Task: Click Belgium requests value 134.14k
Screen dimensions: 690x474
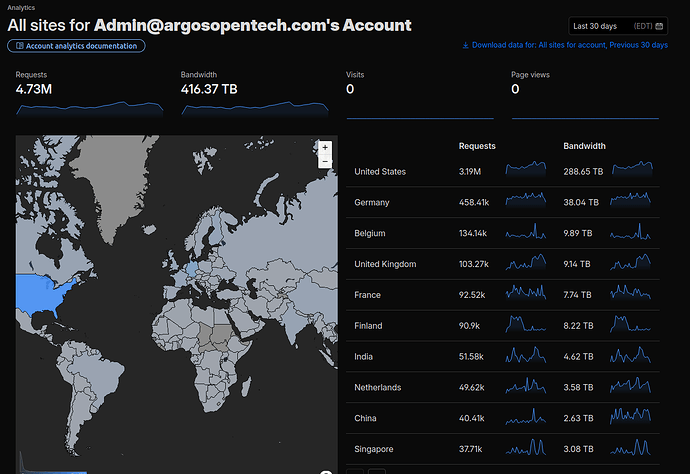Action: pos(473,233)
